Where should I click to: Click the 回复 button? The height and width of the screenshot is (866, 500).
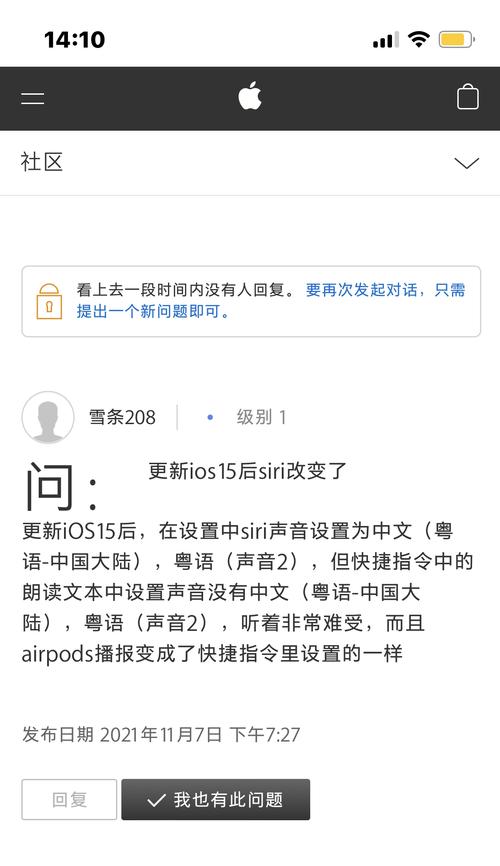pos(69,799)
